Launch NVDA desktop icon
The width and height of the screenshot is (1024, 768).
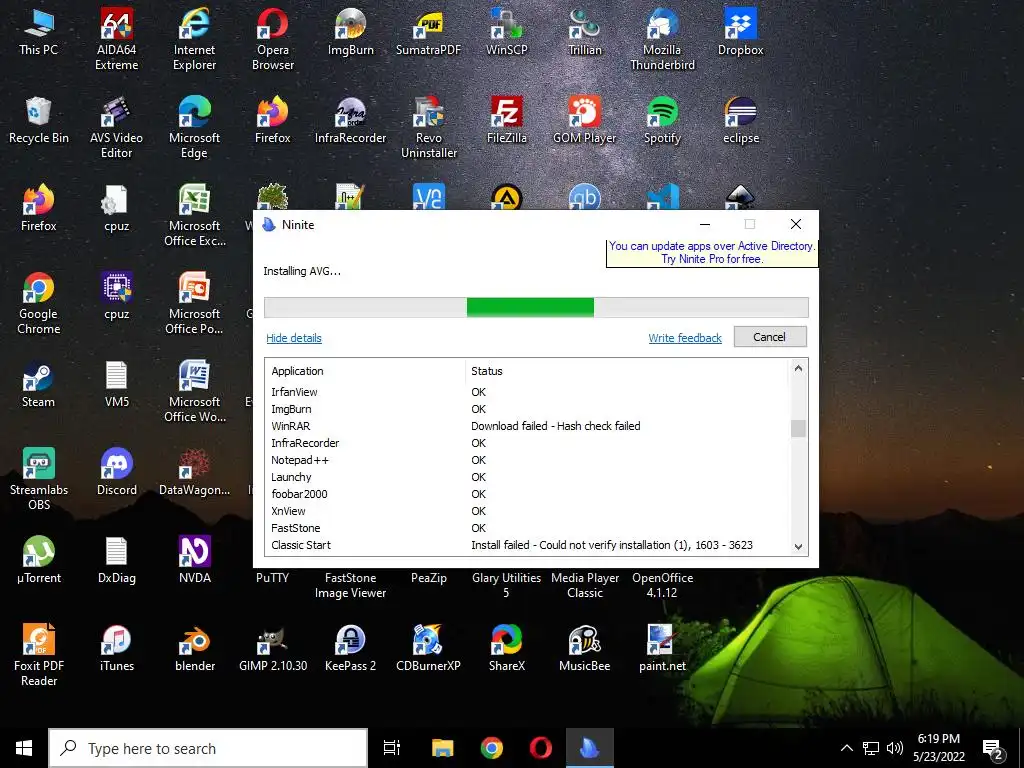click(x=194, y=560)
